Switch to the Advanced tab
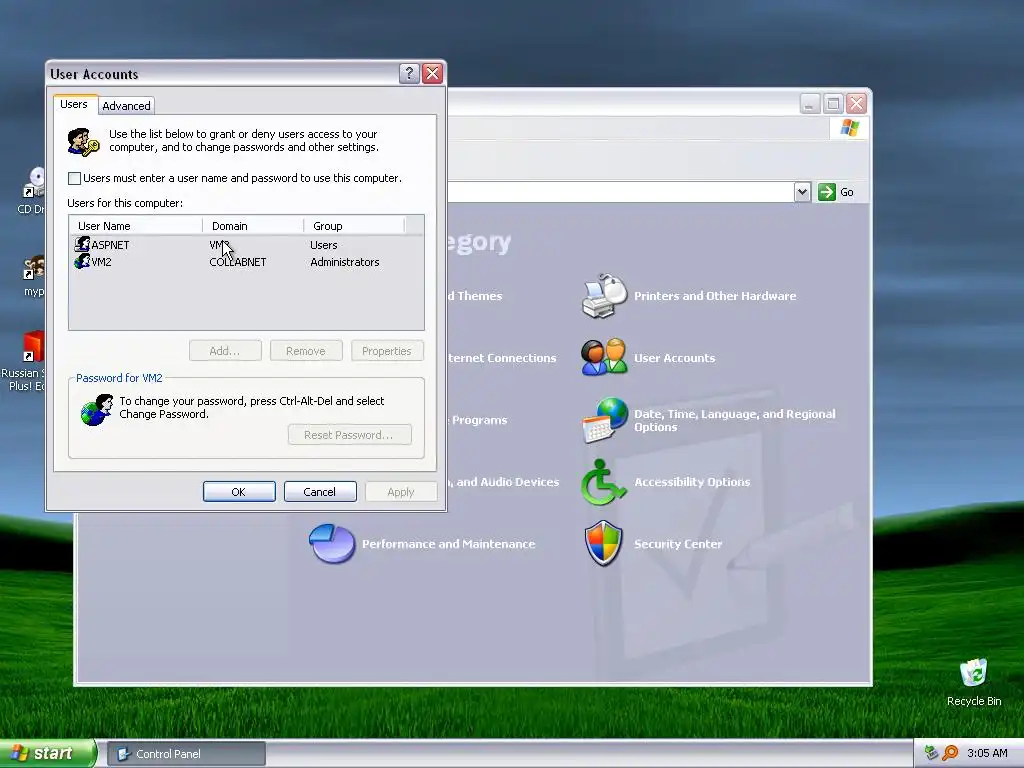 (x=126, y=106)
